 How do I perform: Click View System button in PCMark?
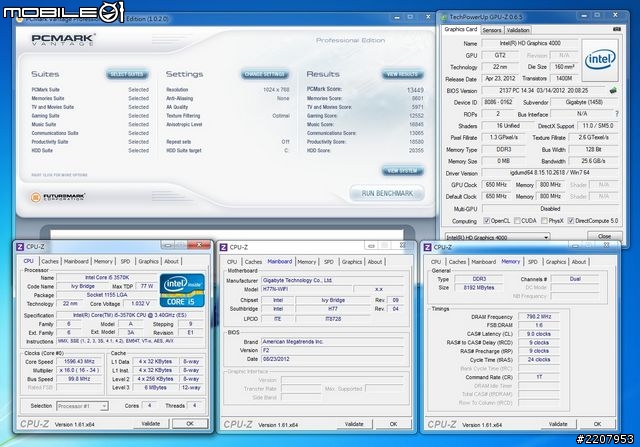click(x=402, y=171)
